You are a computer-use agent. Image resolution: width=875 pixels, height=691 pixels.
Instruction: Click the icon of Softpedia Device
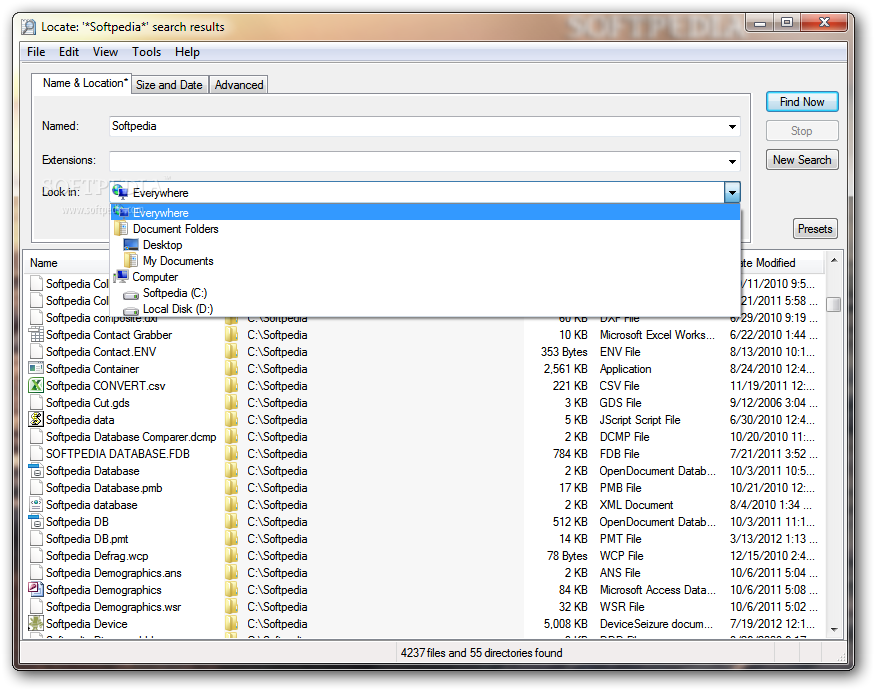[36, 623]
